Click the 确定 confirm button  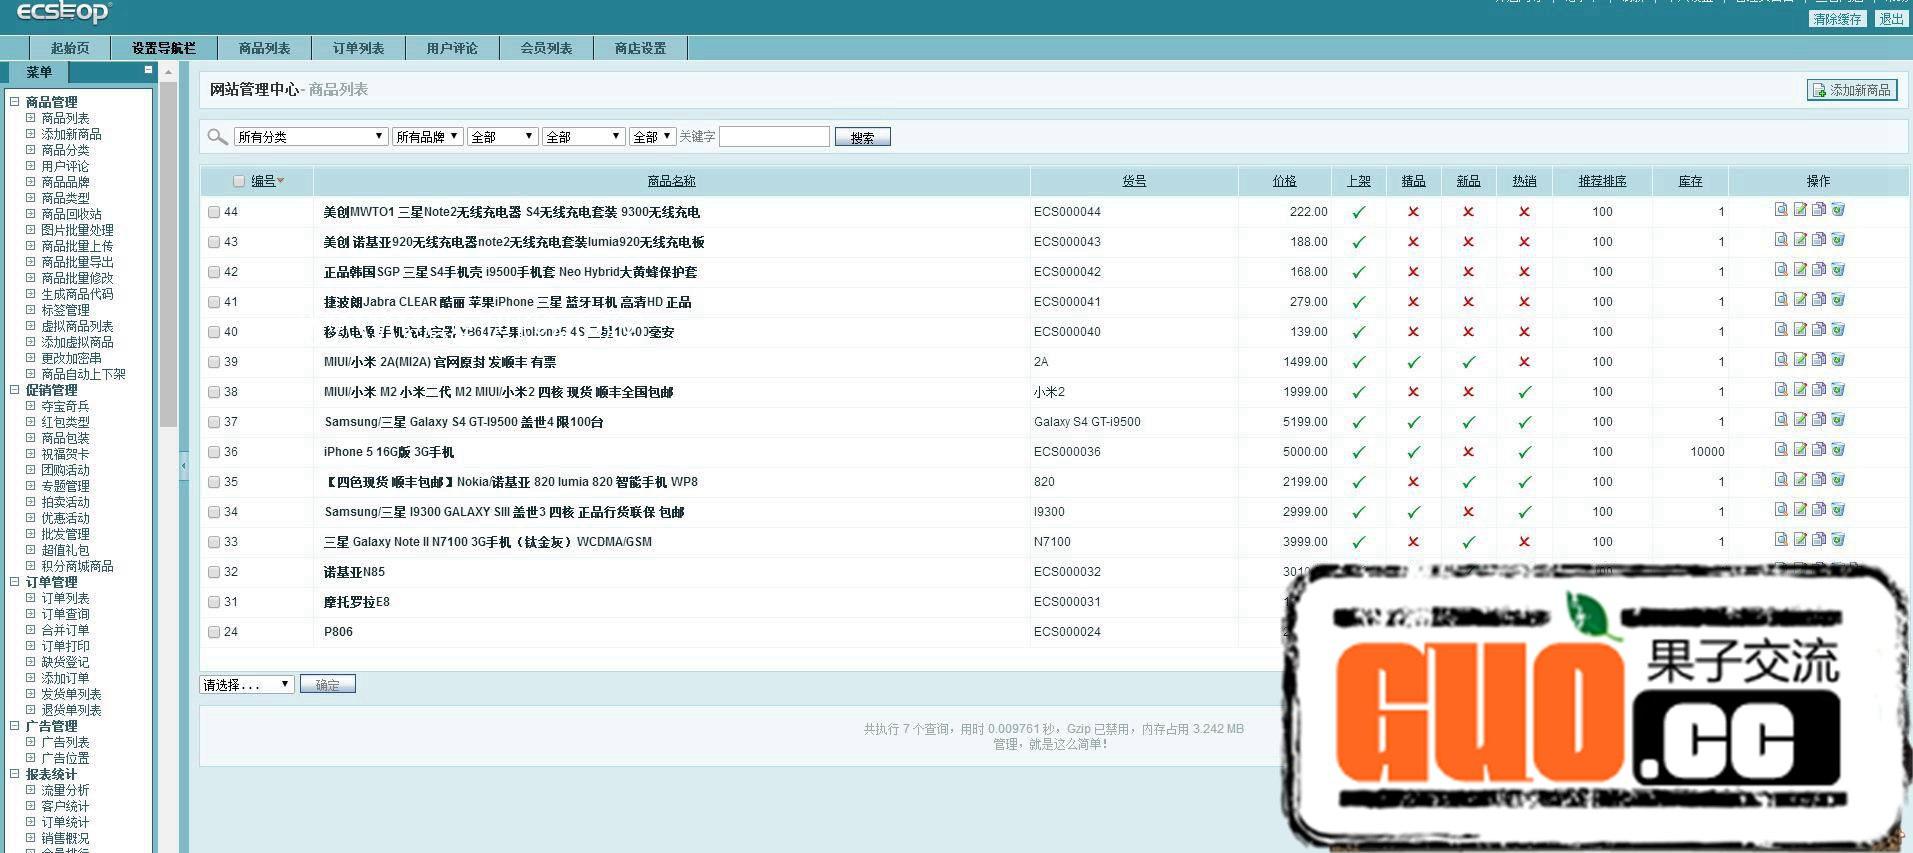328,685
